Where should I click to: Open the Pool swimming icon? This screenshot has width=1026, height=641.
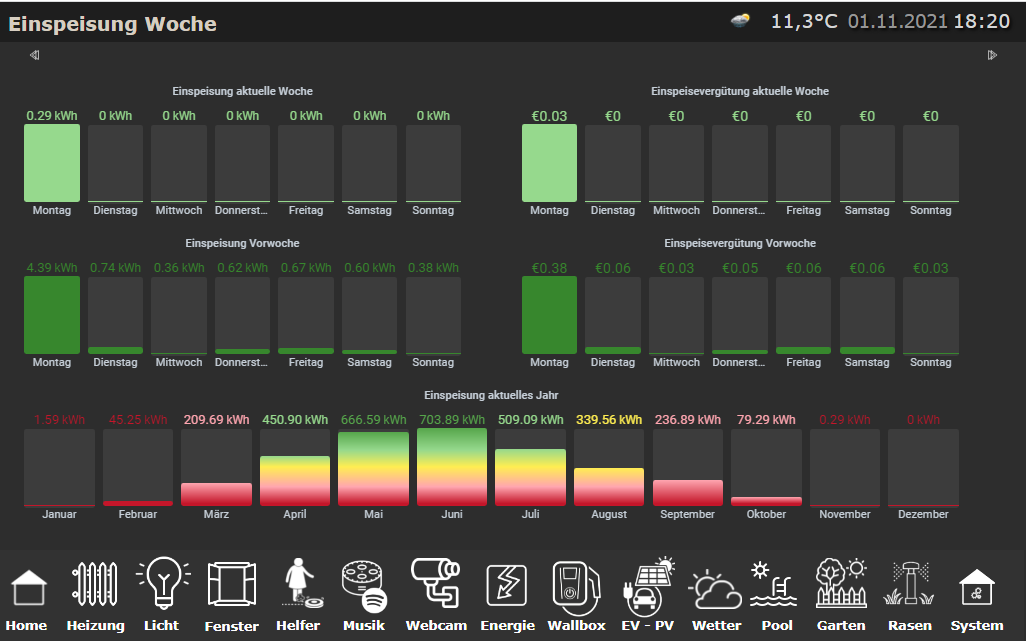(x=774, y=583)
